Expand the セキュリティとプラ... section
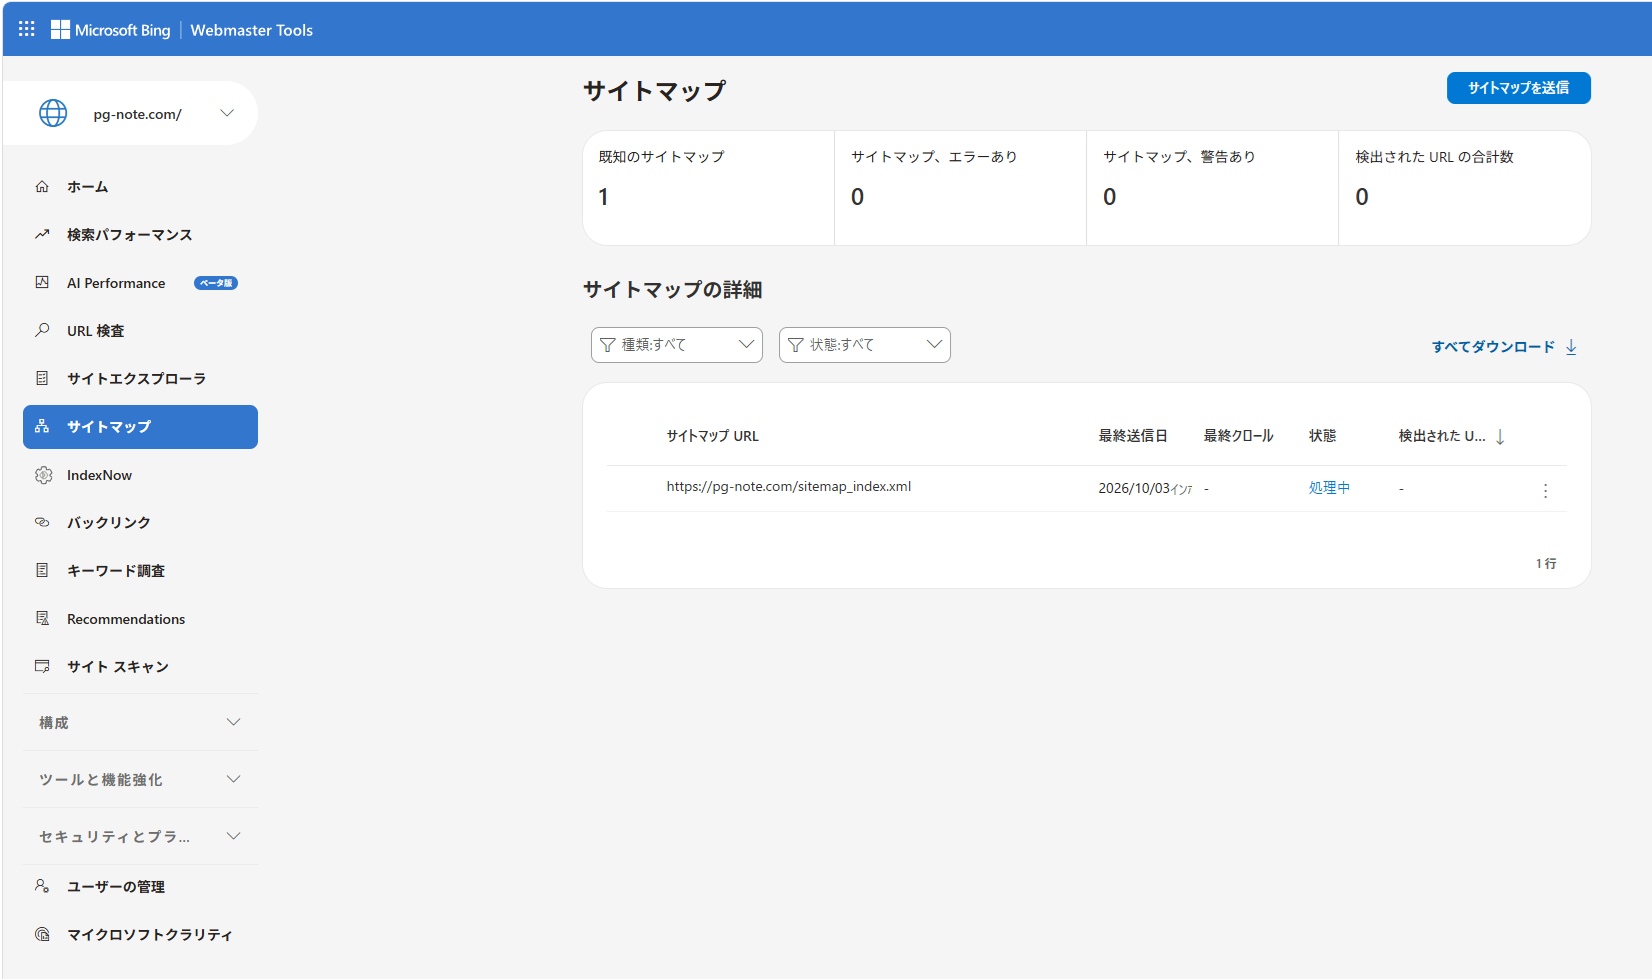Viewport: 1652px width, 979px height. coord(141,836)
